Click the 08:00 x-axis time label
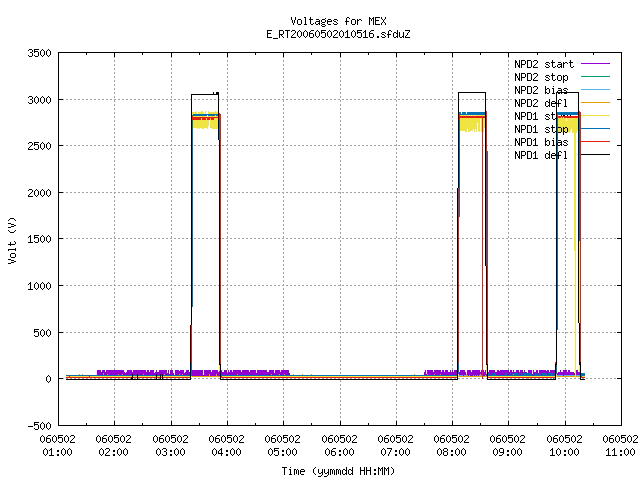The image size is (640, 480). click(452, 452)
